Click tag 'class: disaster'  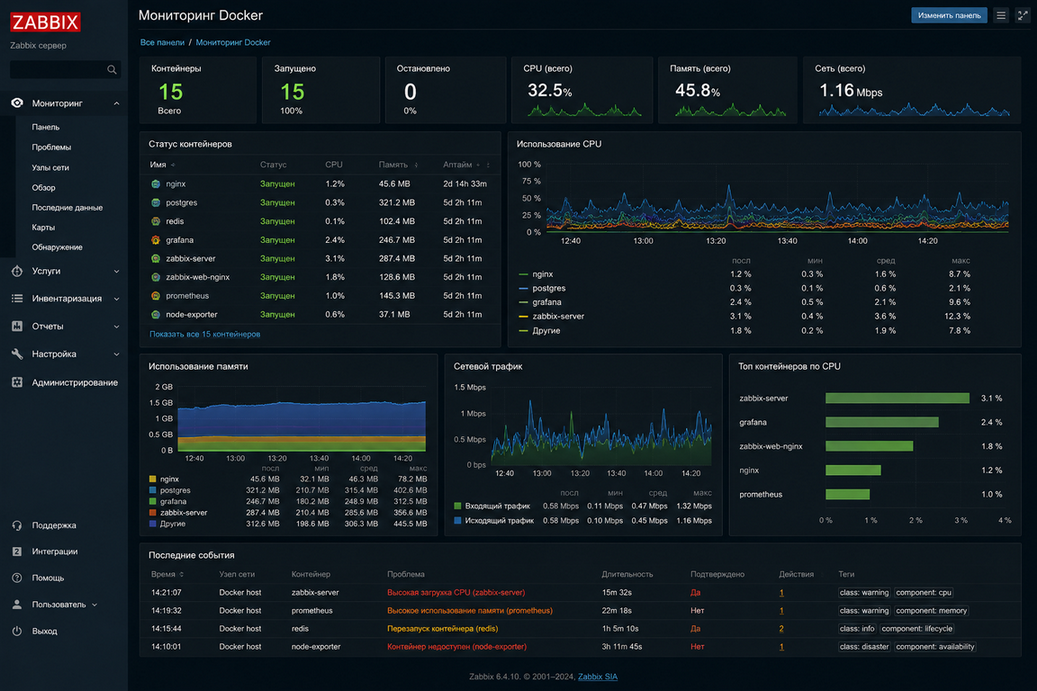point(864,647)
